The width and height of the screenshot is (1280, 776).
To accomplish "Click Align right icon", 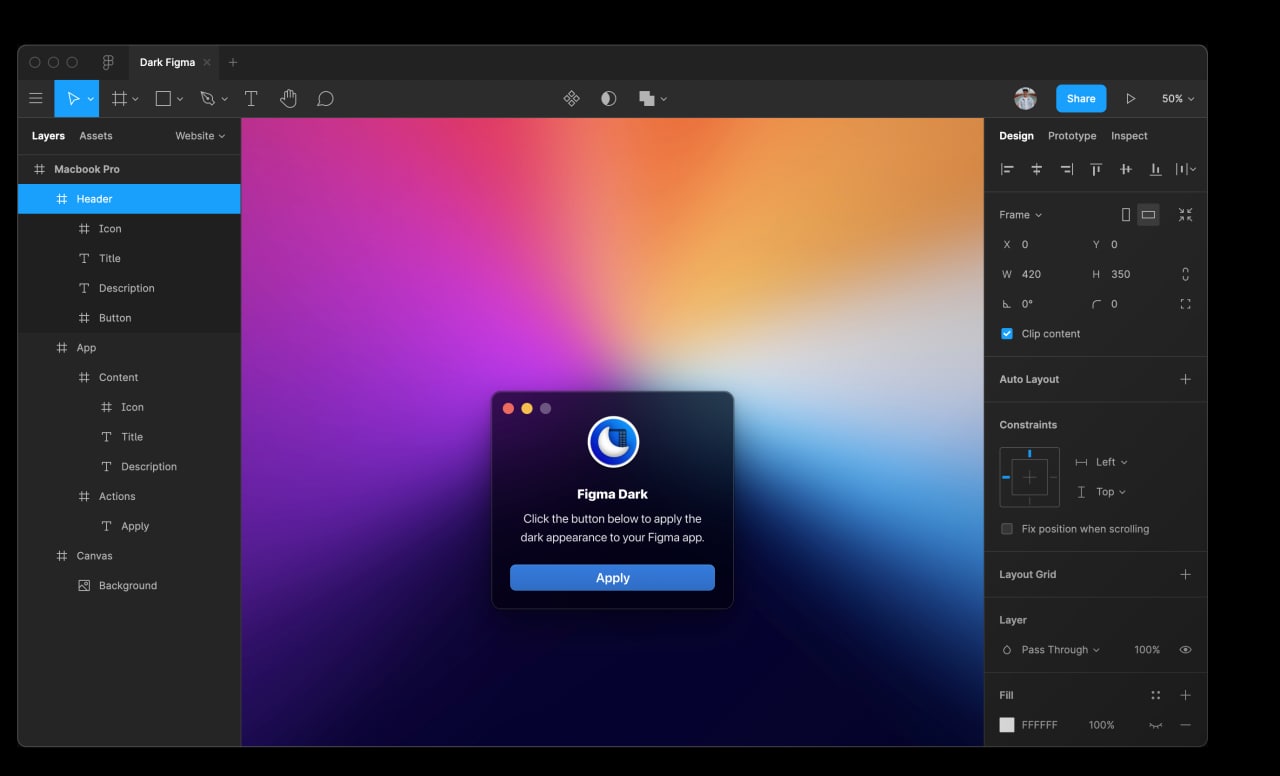I will coord(1067,169).
